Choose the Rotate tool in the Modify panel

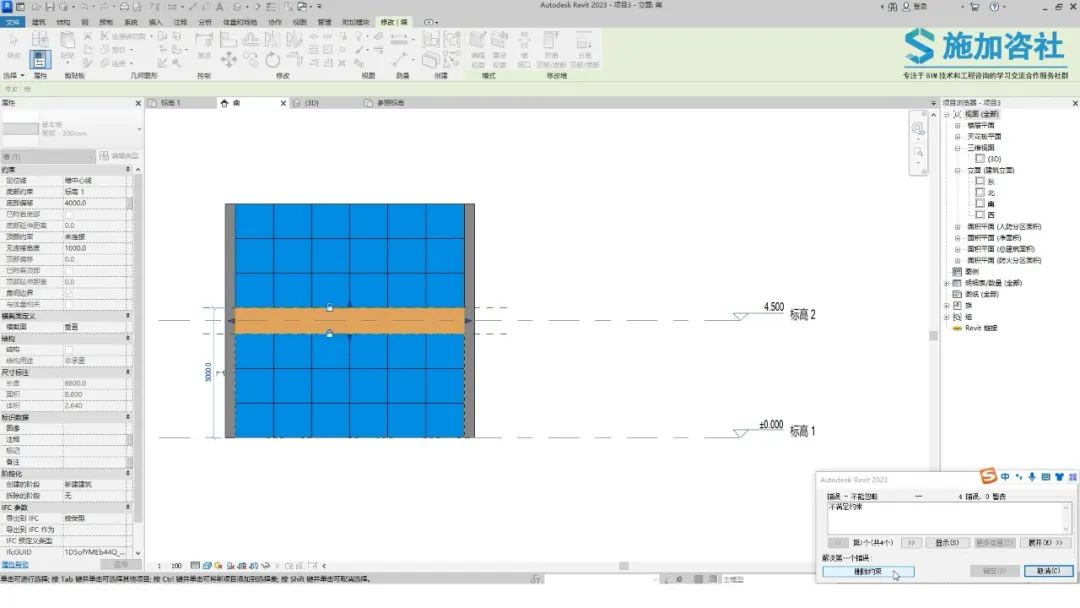click(x=273, y=60)
